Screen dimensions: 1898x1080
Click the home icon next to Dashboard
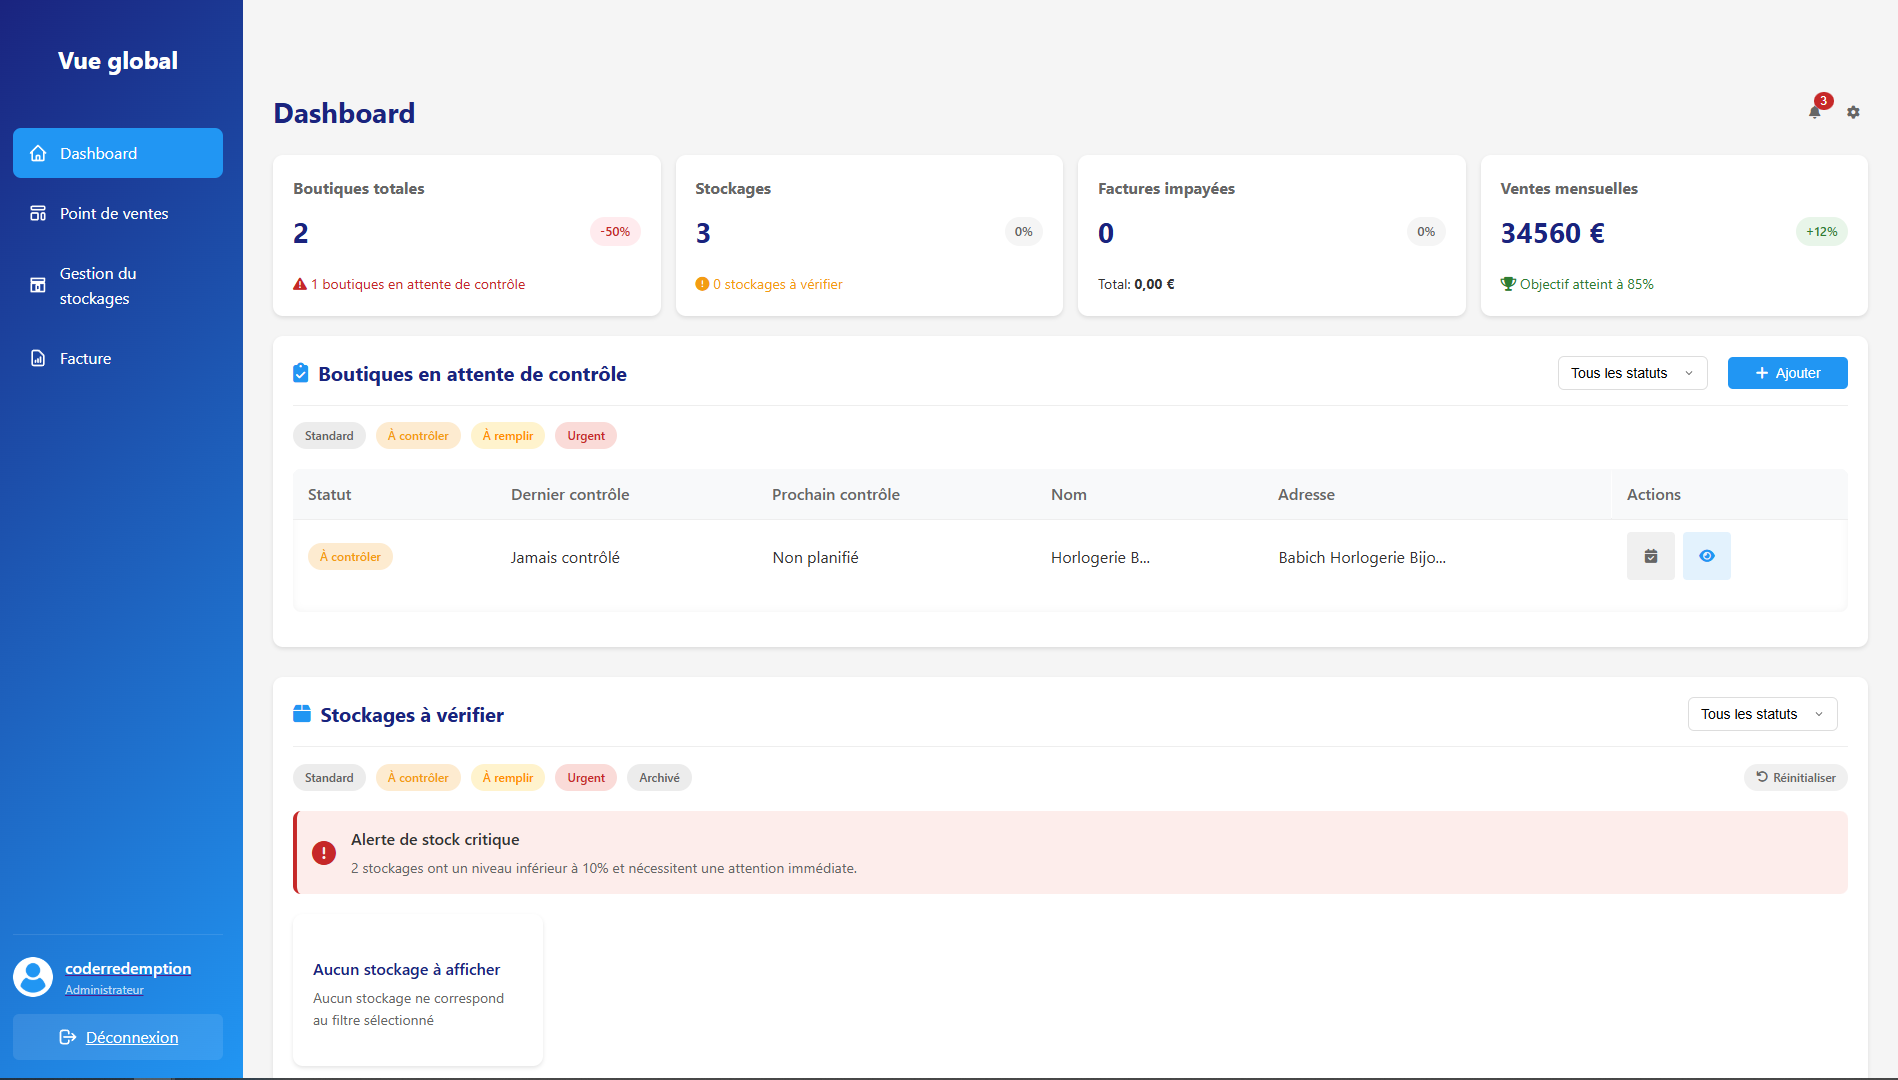[x=38, y=153]
